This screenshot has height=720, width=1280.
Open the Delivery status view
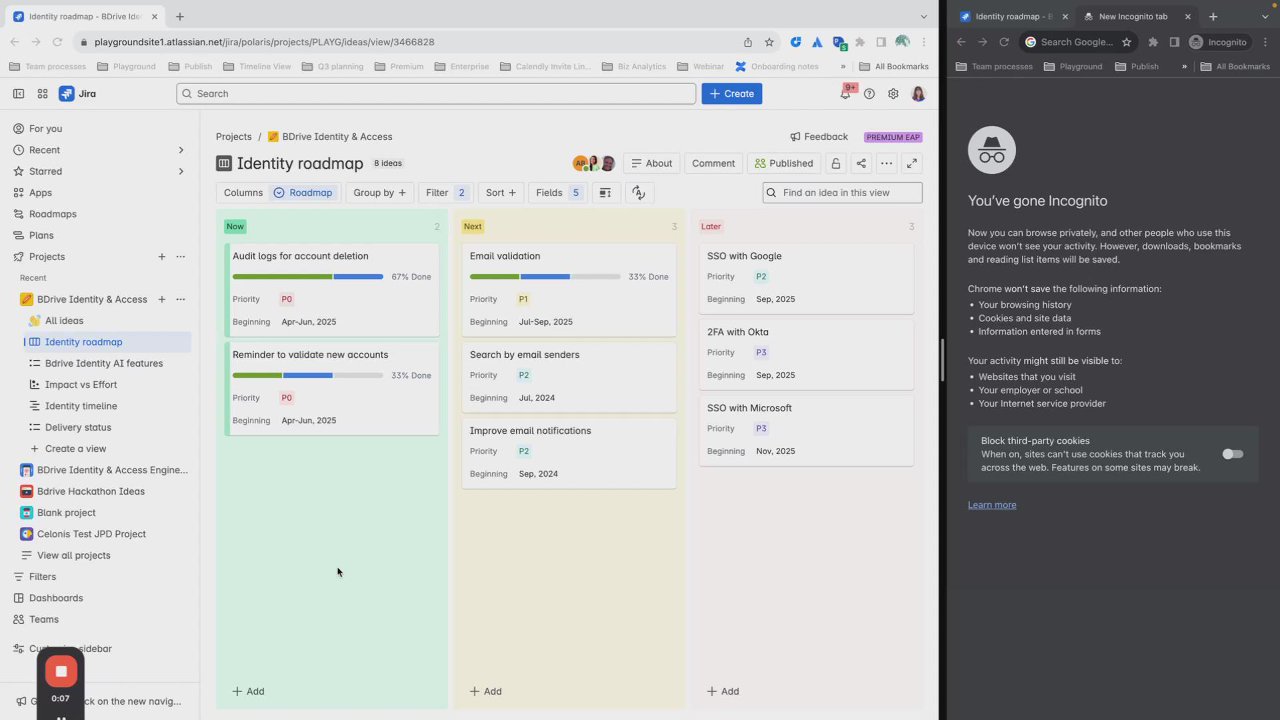[x=78, y=427]
